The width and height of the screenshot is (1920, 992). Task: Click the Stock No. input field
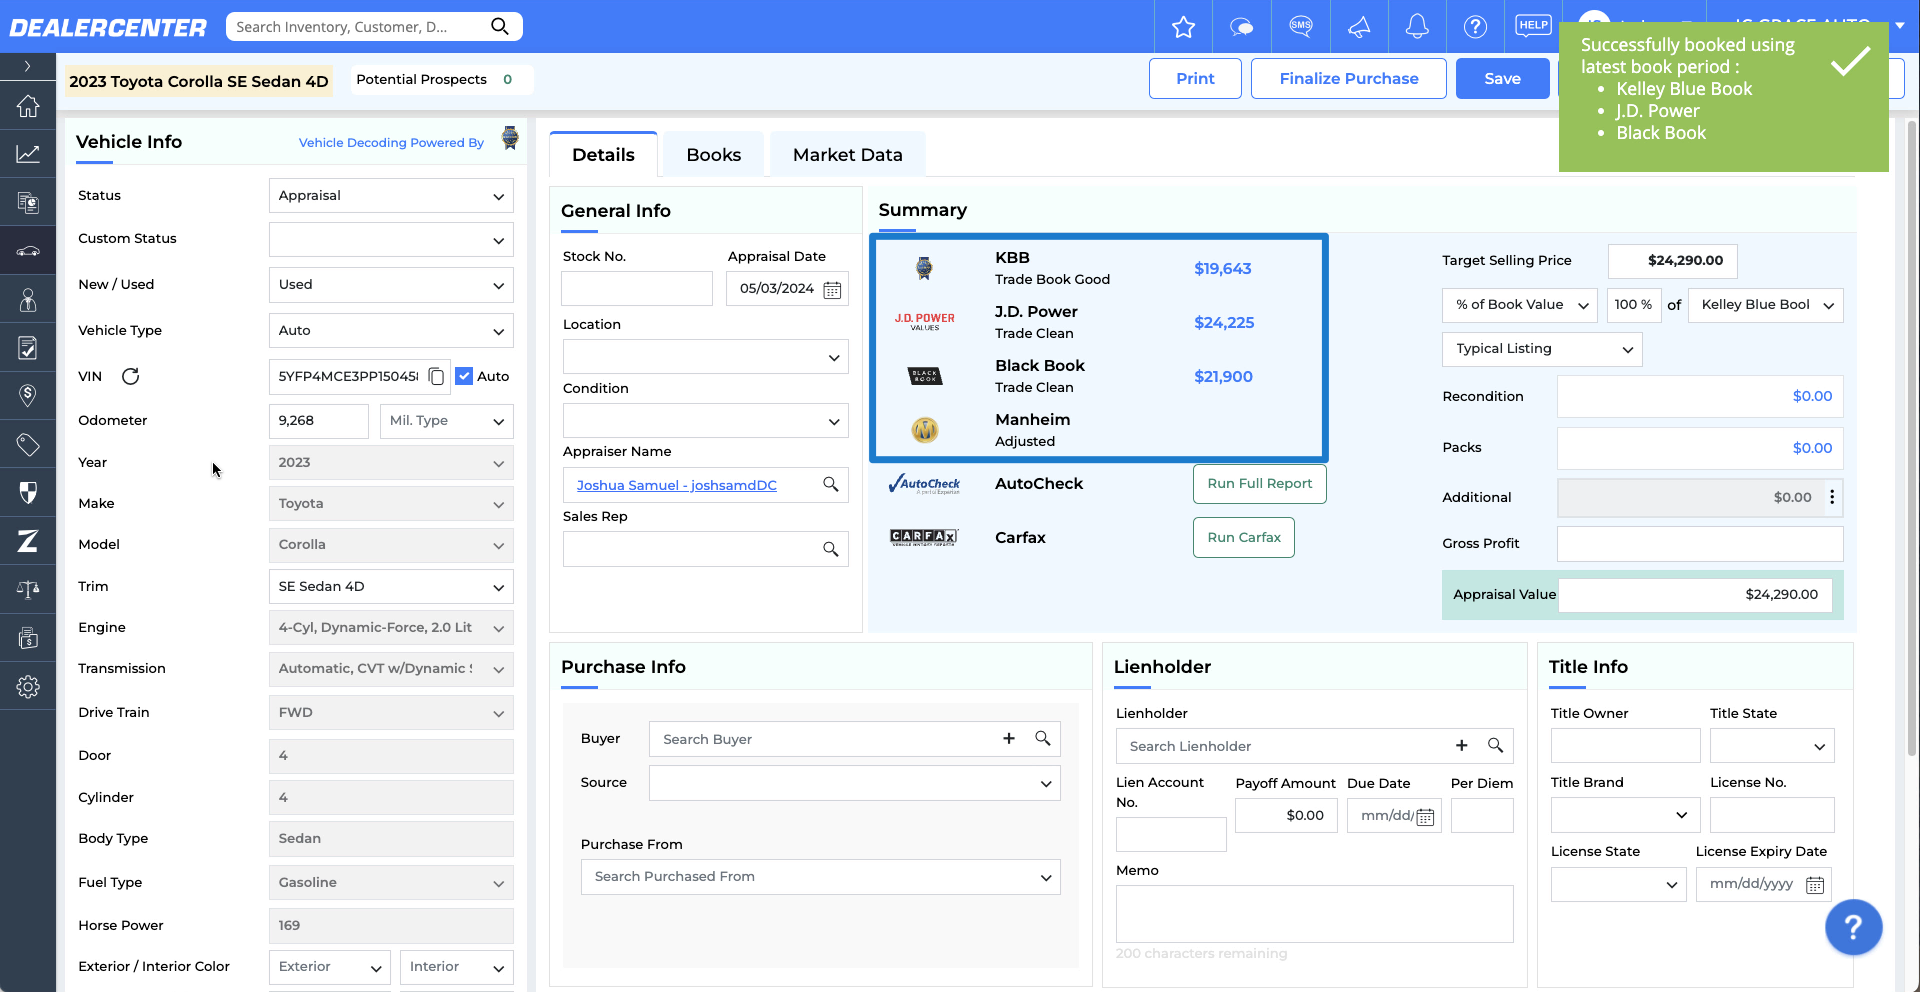[637, 289]
